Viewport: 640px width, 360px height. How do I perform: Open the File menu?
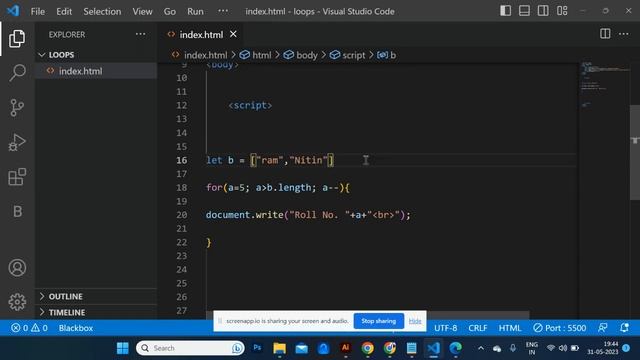click(38, 11)
